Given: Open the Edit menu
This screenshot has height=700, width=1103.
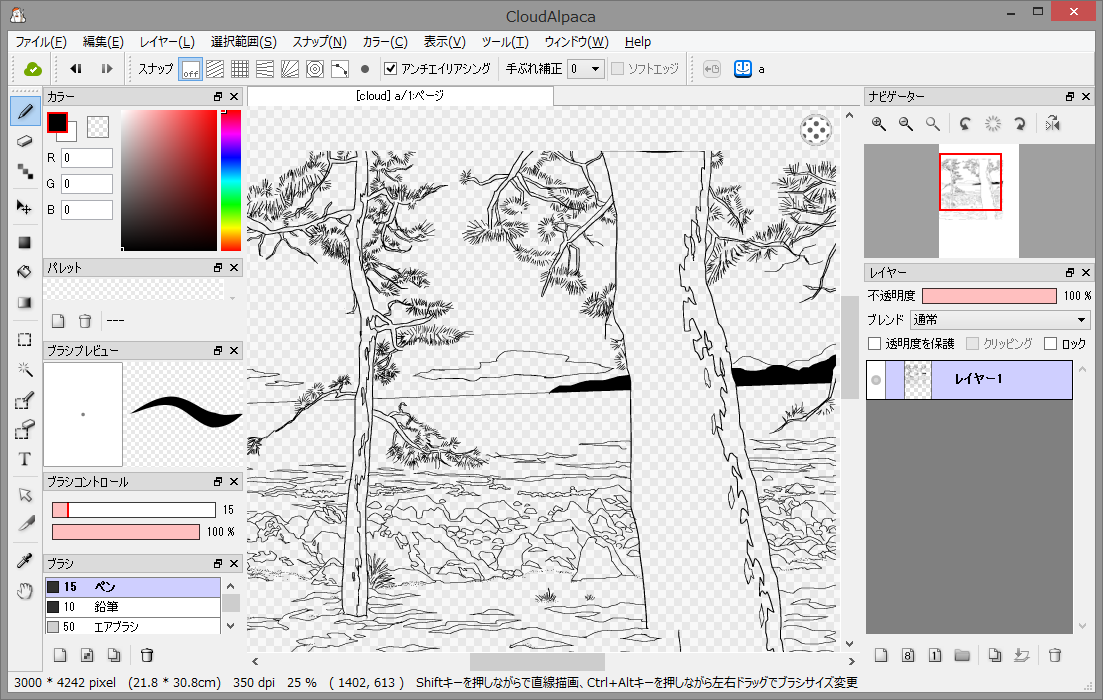Looking at the screenshot, I should pyautogui.click(x=103, y=42).
